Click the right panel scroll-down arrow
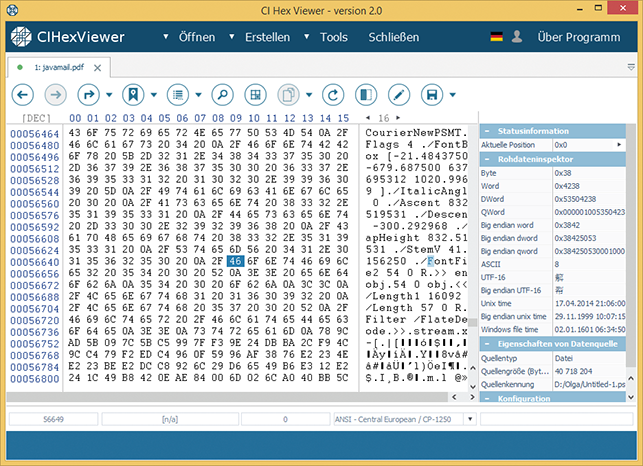The height and width of the screenshot is (466, 643). (631, 397)
